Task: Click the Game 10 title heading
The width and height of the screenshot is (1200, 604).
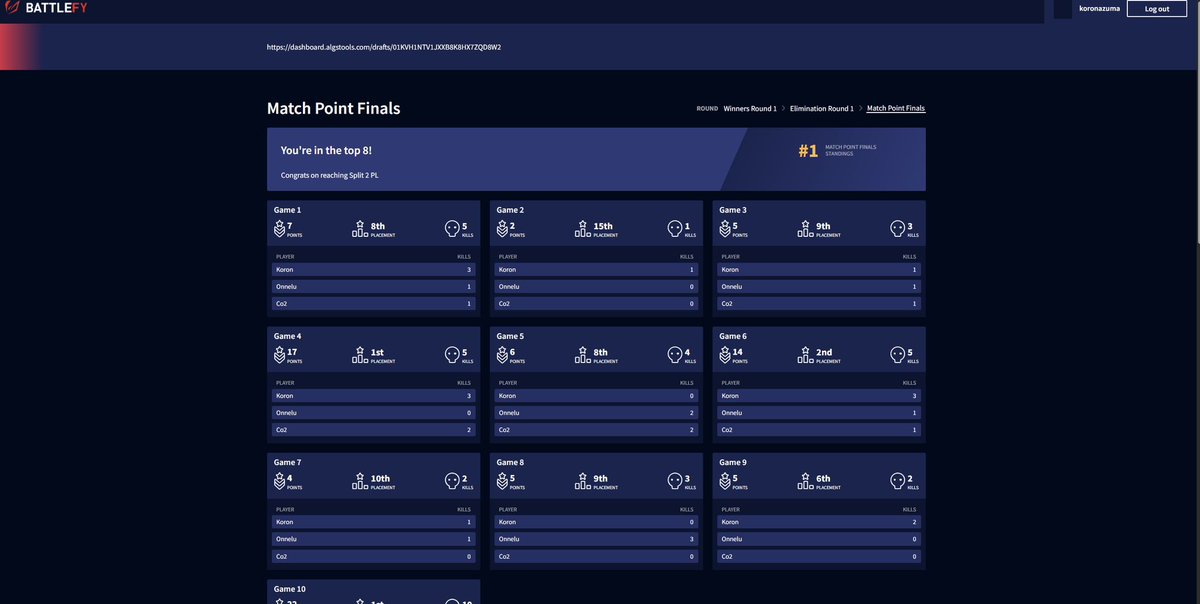Action: (x=290, y=589)
